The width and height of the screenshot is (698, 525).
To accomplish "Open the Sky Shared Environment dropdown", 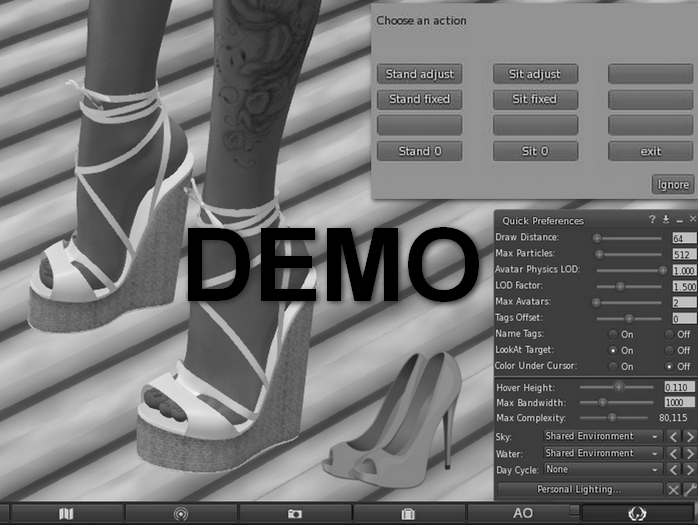I will click(603, 436).
